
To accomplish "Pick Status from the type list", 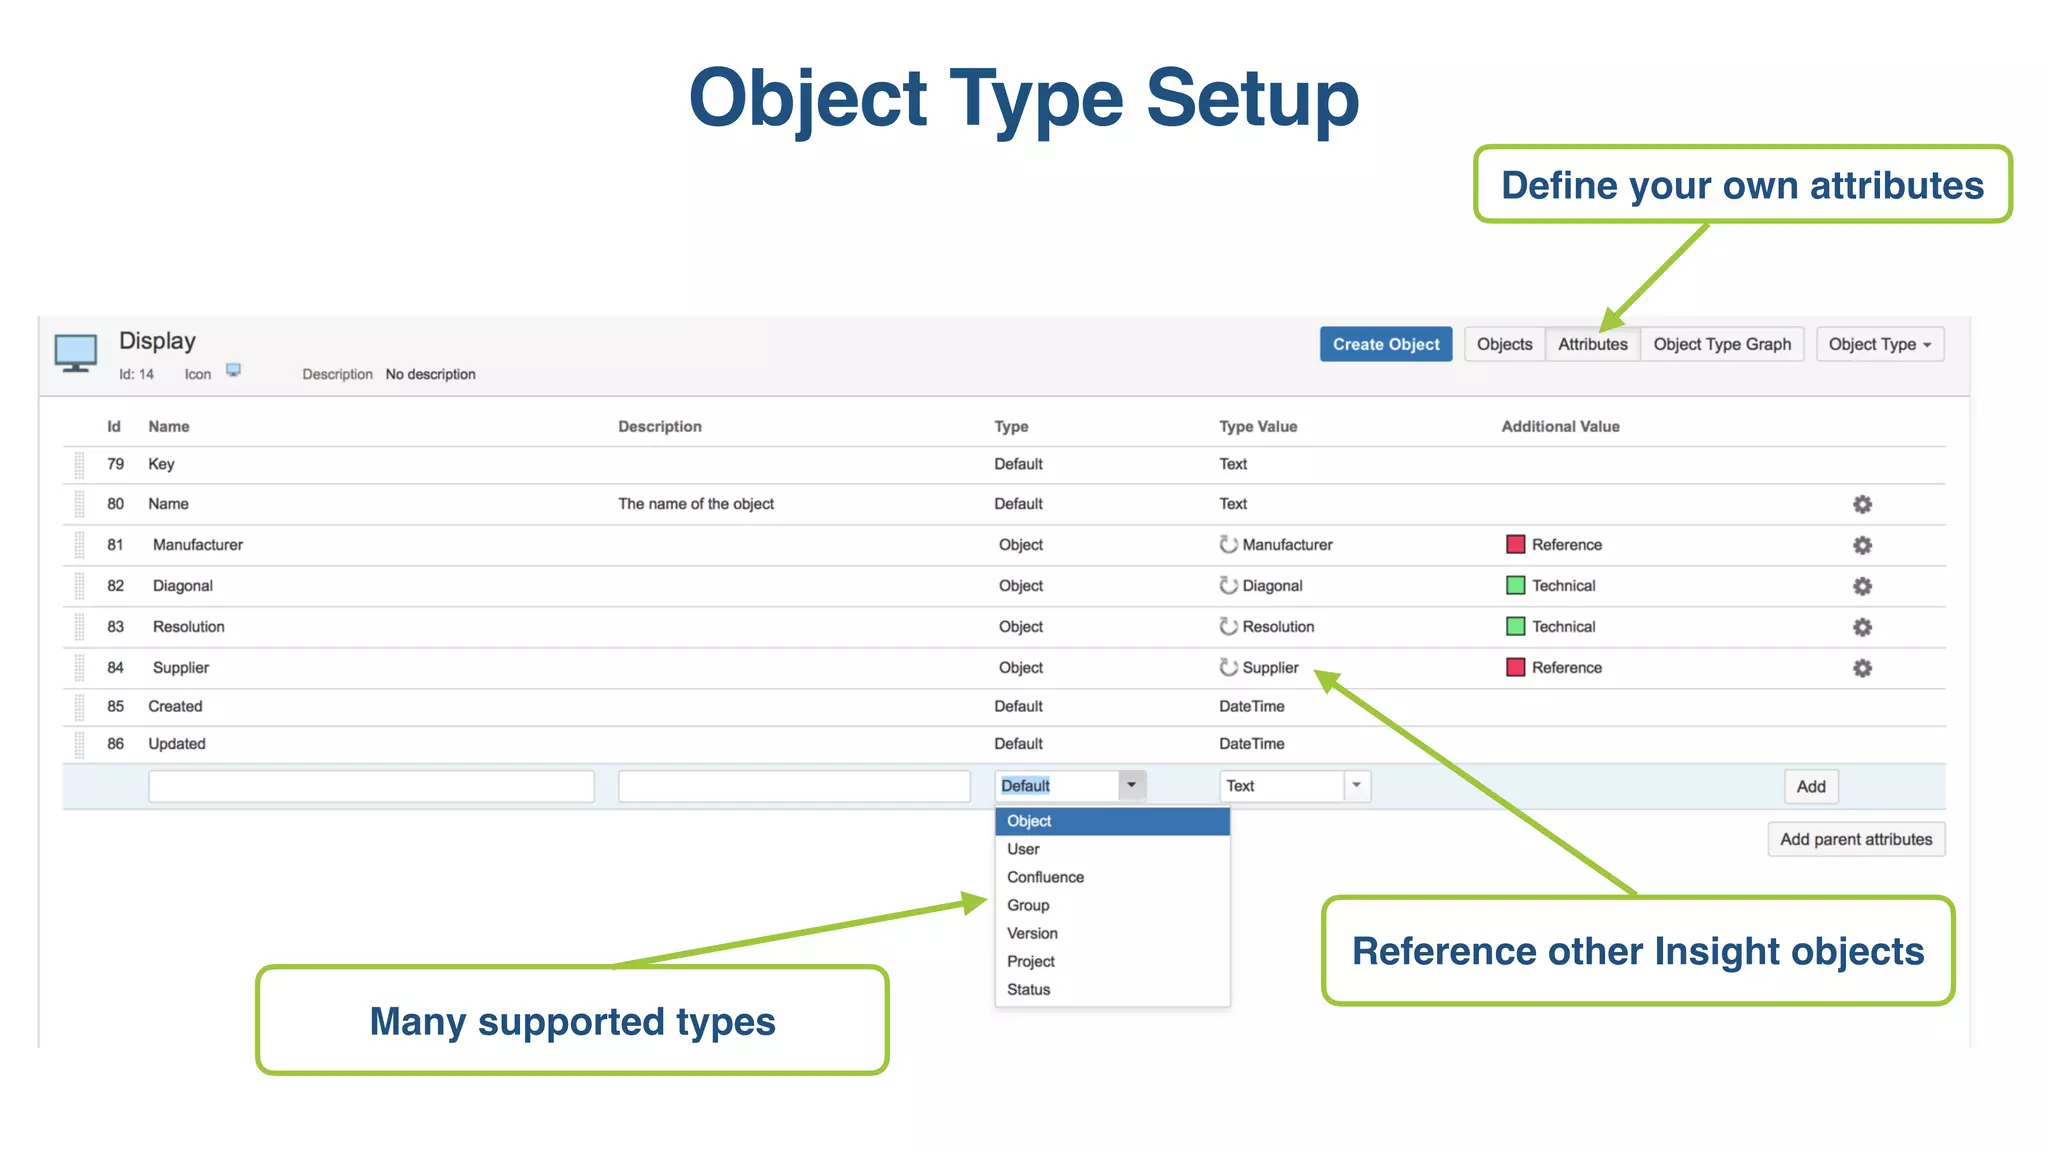I will coord(1112,989).
